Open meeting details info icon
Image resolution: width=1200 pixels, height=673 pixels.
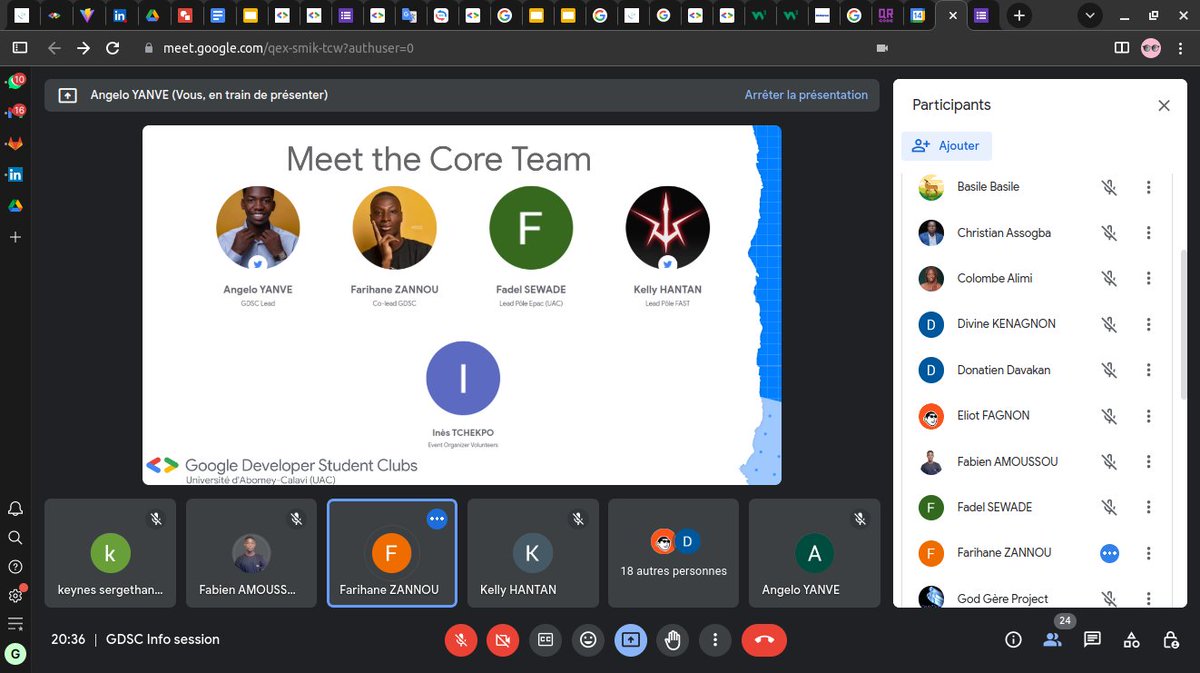[x=1013, y=639]
